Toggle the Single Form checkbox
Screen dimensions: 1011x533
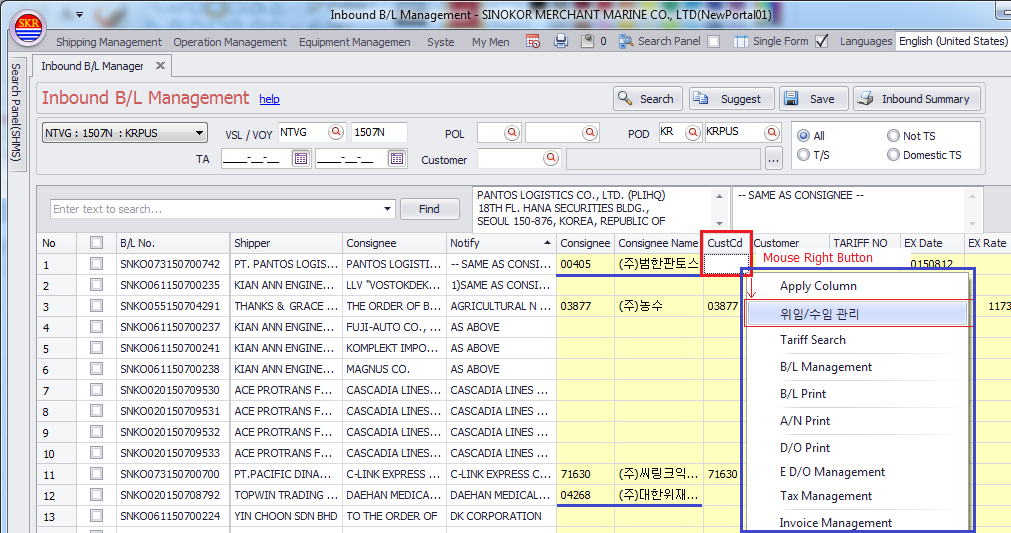click(x=821, y=41)
